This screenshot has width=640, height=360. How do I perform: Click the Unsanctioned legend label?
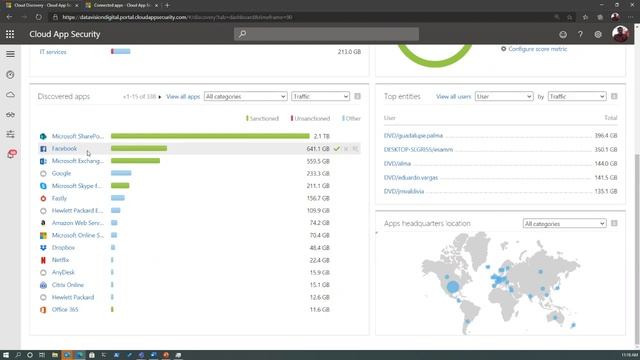tap(312, 118)
